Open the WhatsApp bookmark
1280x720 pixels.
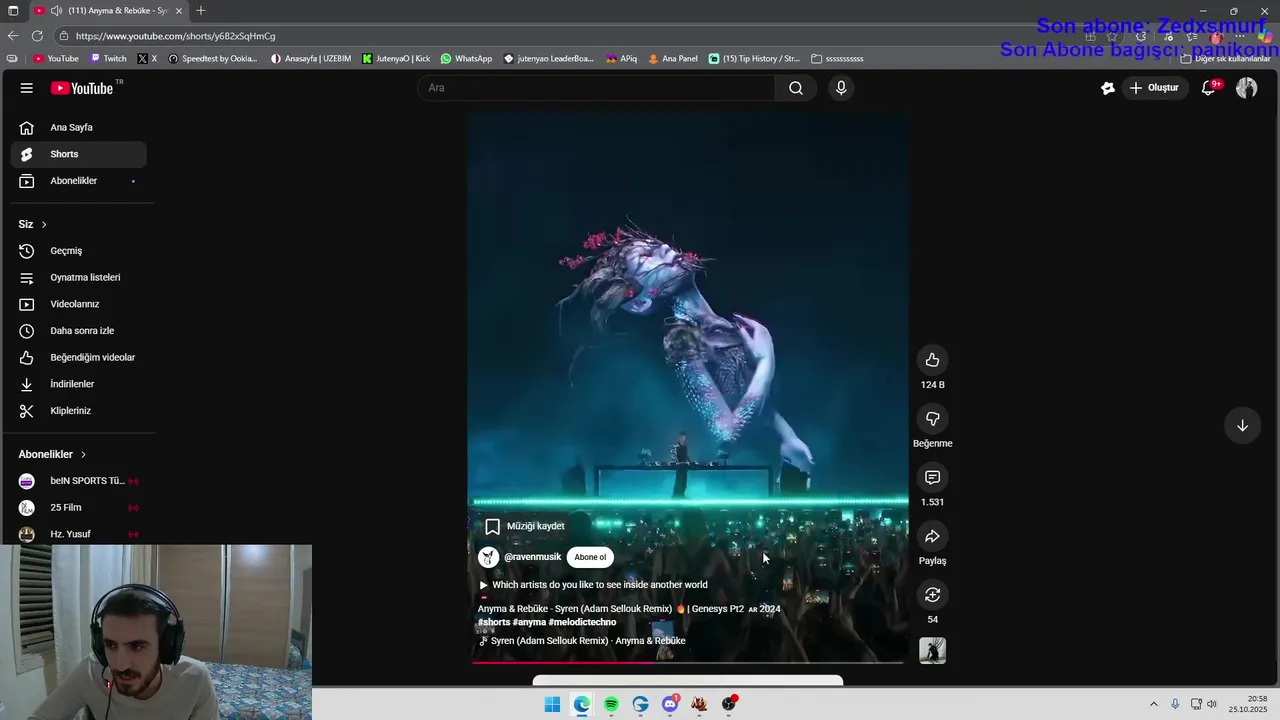466,59
